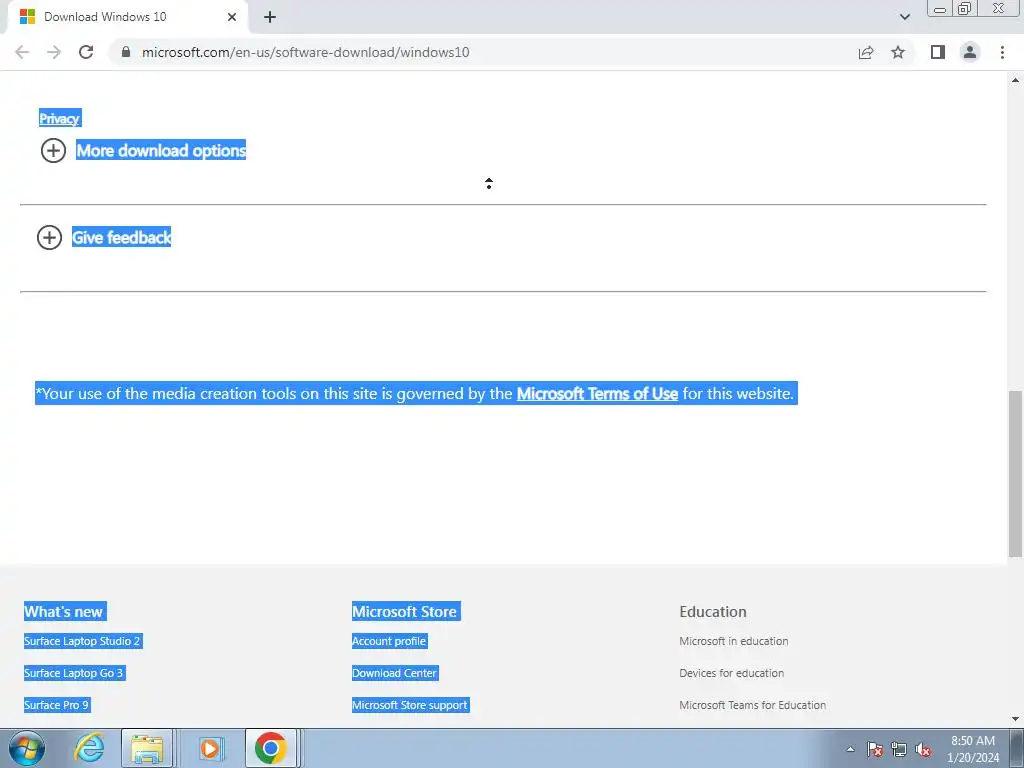Expand More download options plus icon
The height and width of the screenshot is (768, 1024).
(54, 151)
